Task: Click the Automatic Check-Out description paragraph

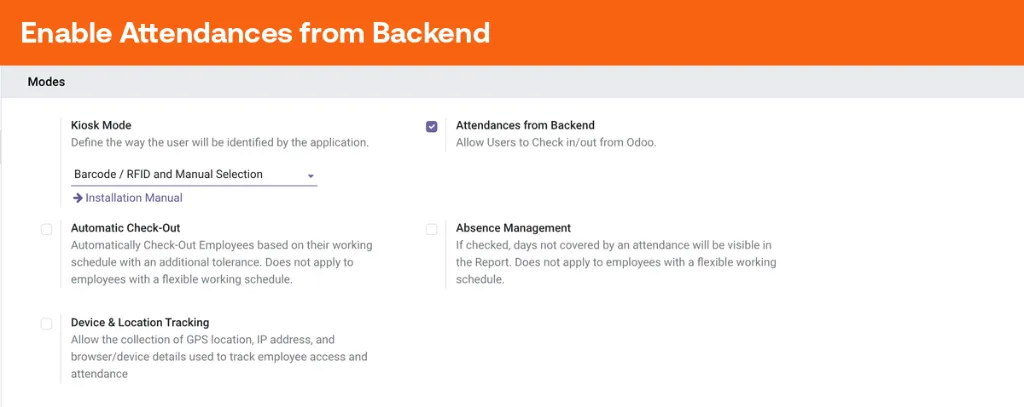Action: tap(221, 263)
